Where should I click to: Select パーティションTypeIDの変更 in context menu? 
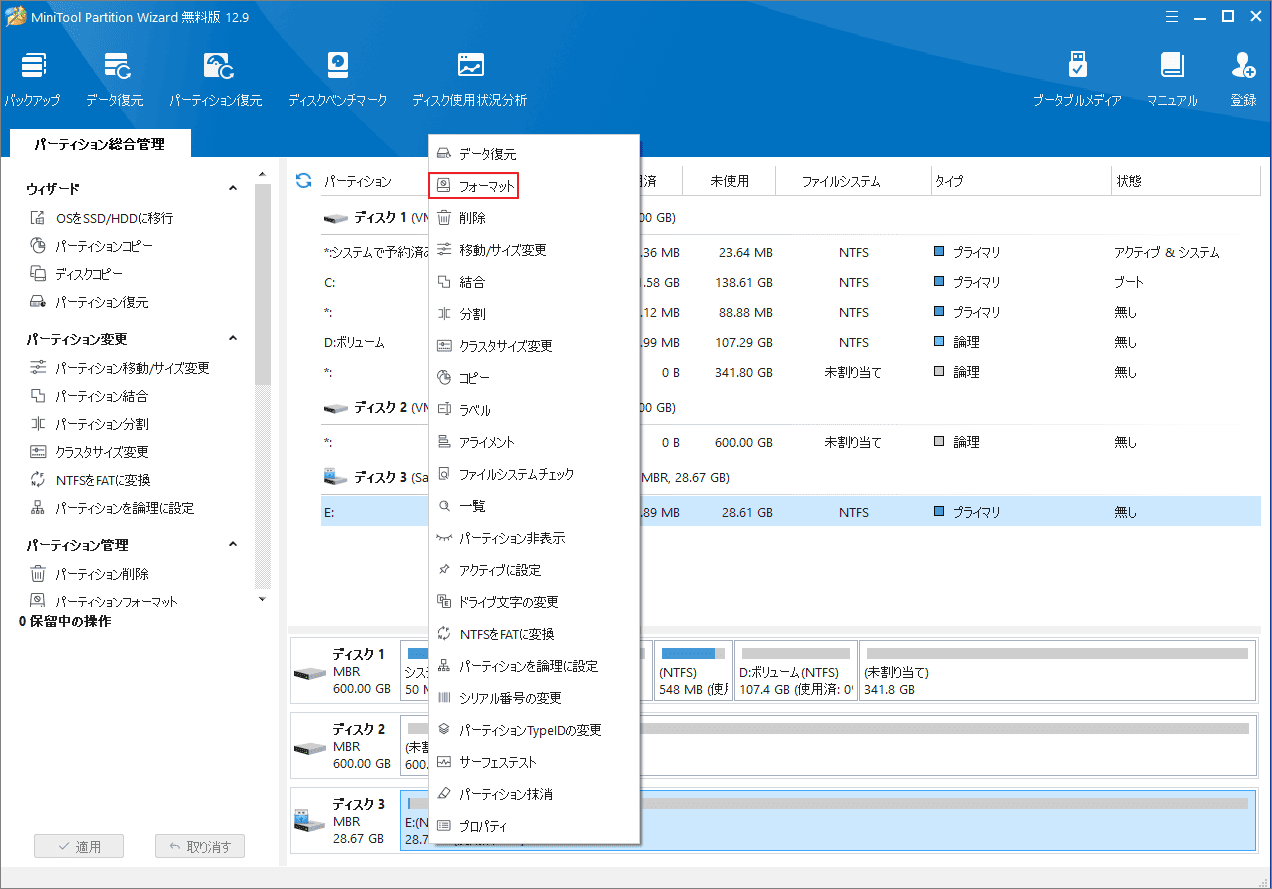point(534,730)
